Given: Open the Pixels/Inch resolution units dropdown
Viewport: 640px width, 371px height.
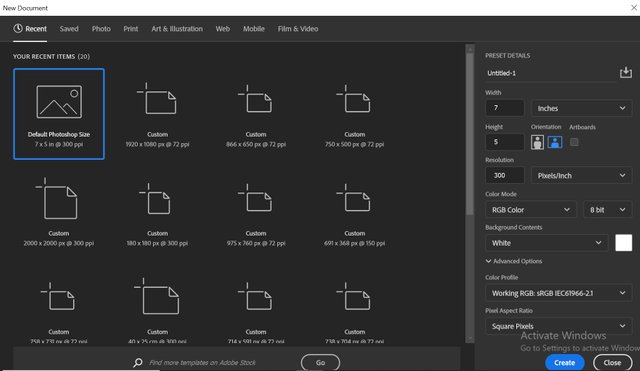Looking at the screenshot, I should [582, 176].
